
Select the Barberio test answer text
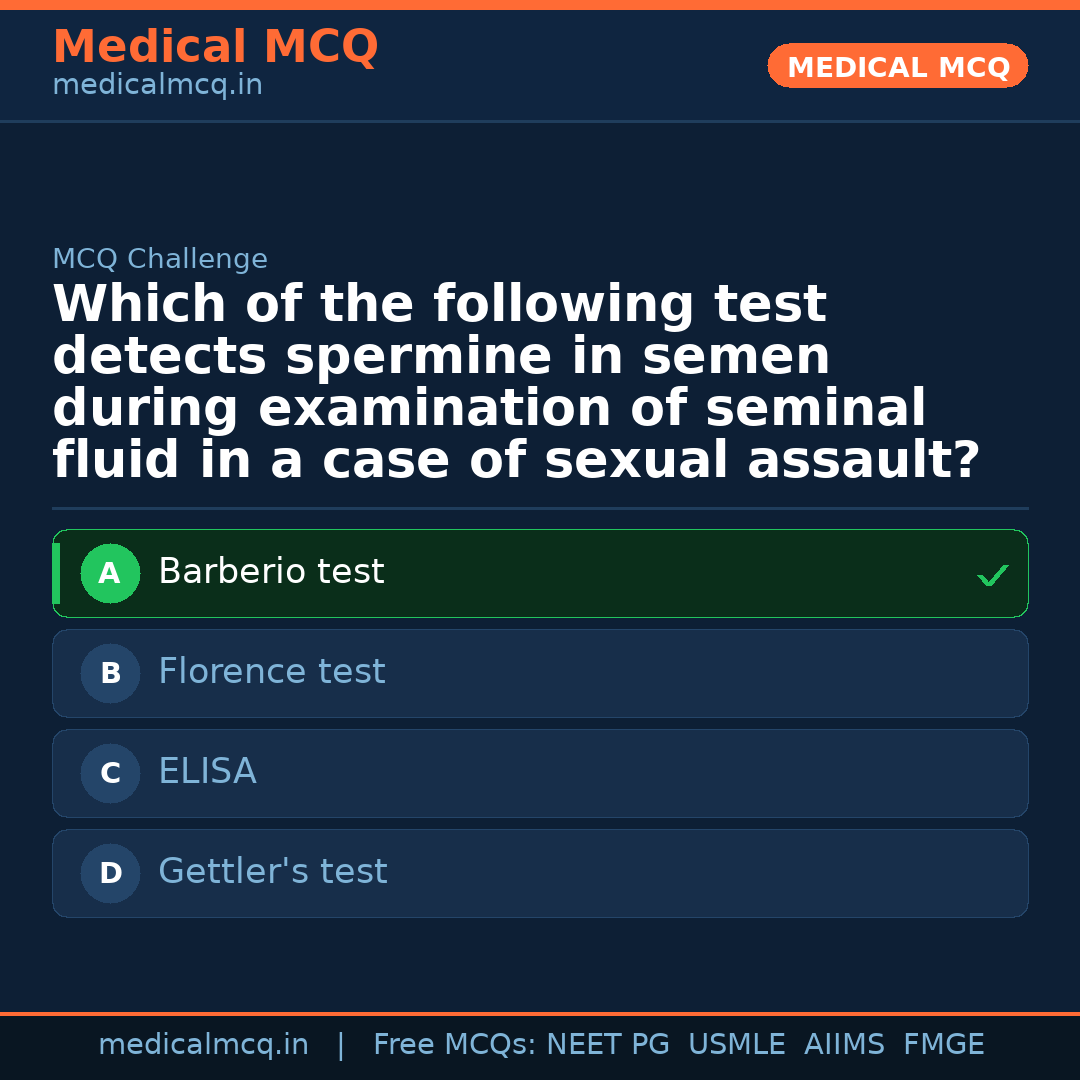coord(271,572)
